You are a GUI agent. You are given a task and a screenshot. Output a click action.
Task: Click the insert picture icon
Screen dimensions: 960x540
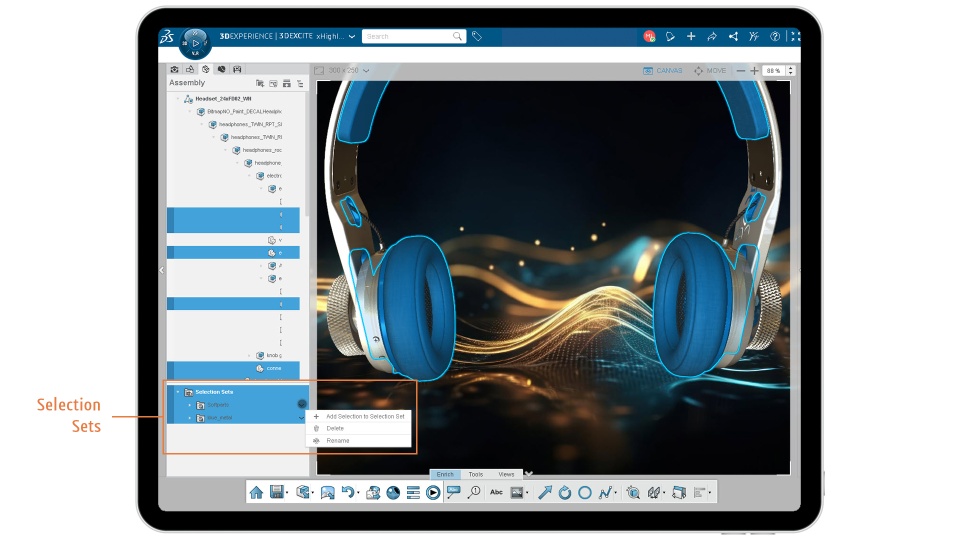pos(517,493)
